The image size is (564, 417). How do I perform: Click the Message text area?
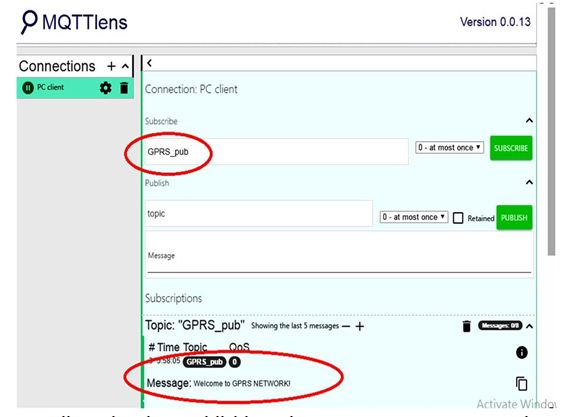[x=339, y=255]
